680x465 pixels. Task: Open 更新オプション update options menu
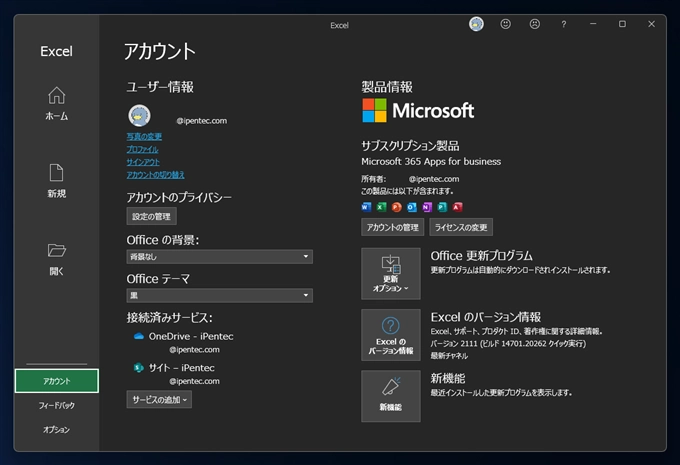click(x=391, y=274)
